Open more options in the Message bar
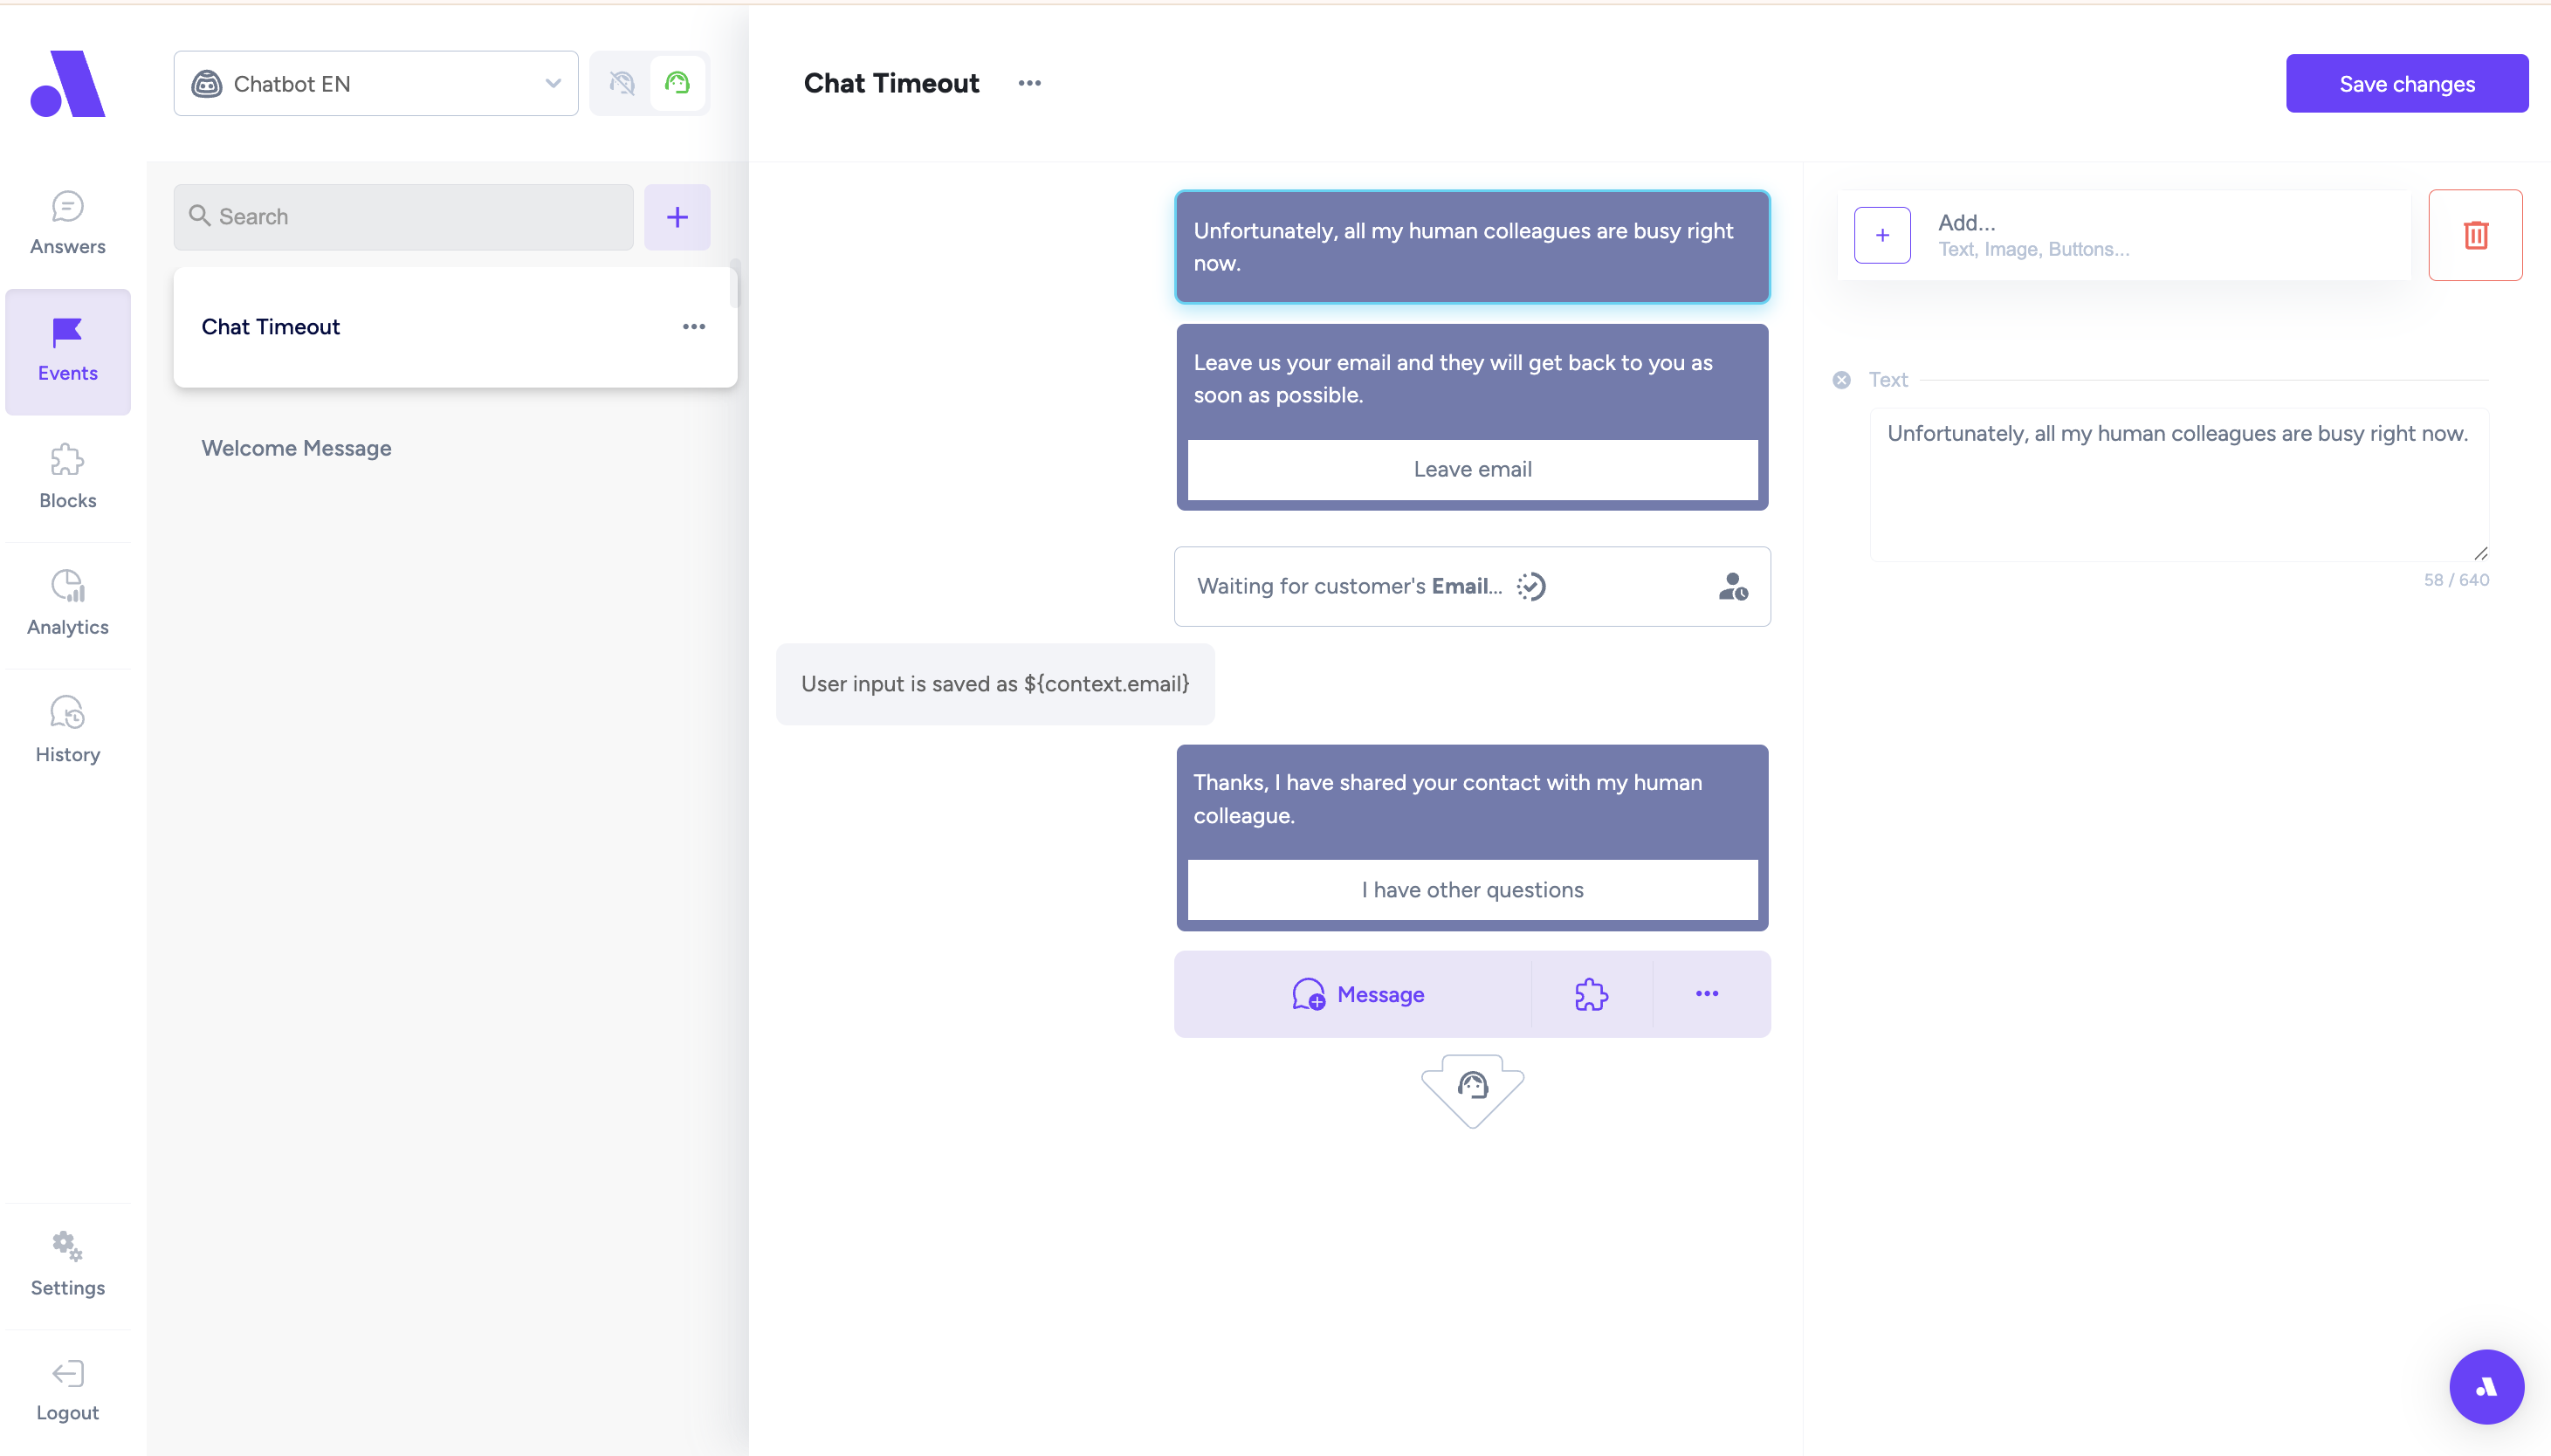Image resolution: width=2551 pixels, height=1456 pixels. (1707, 994)
